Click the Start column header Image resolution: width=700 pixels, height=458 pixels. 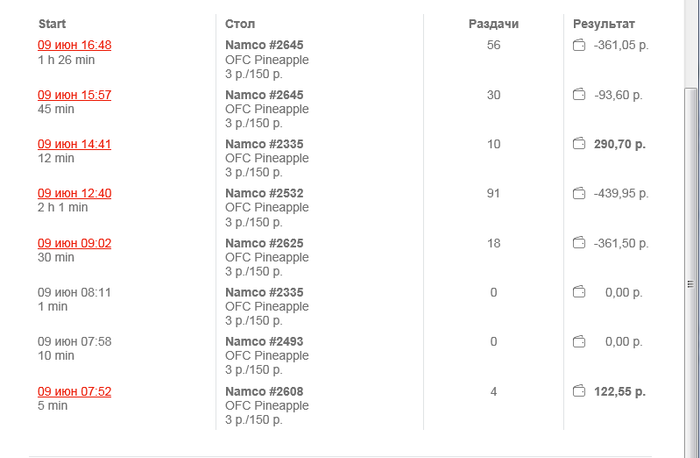pyautogui.click(x=52, y=23)
